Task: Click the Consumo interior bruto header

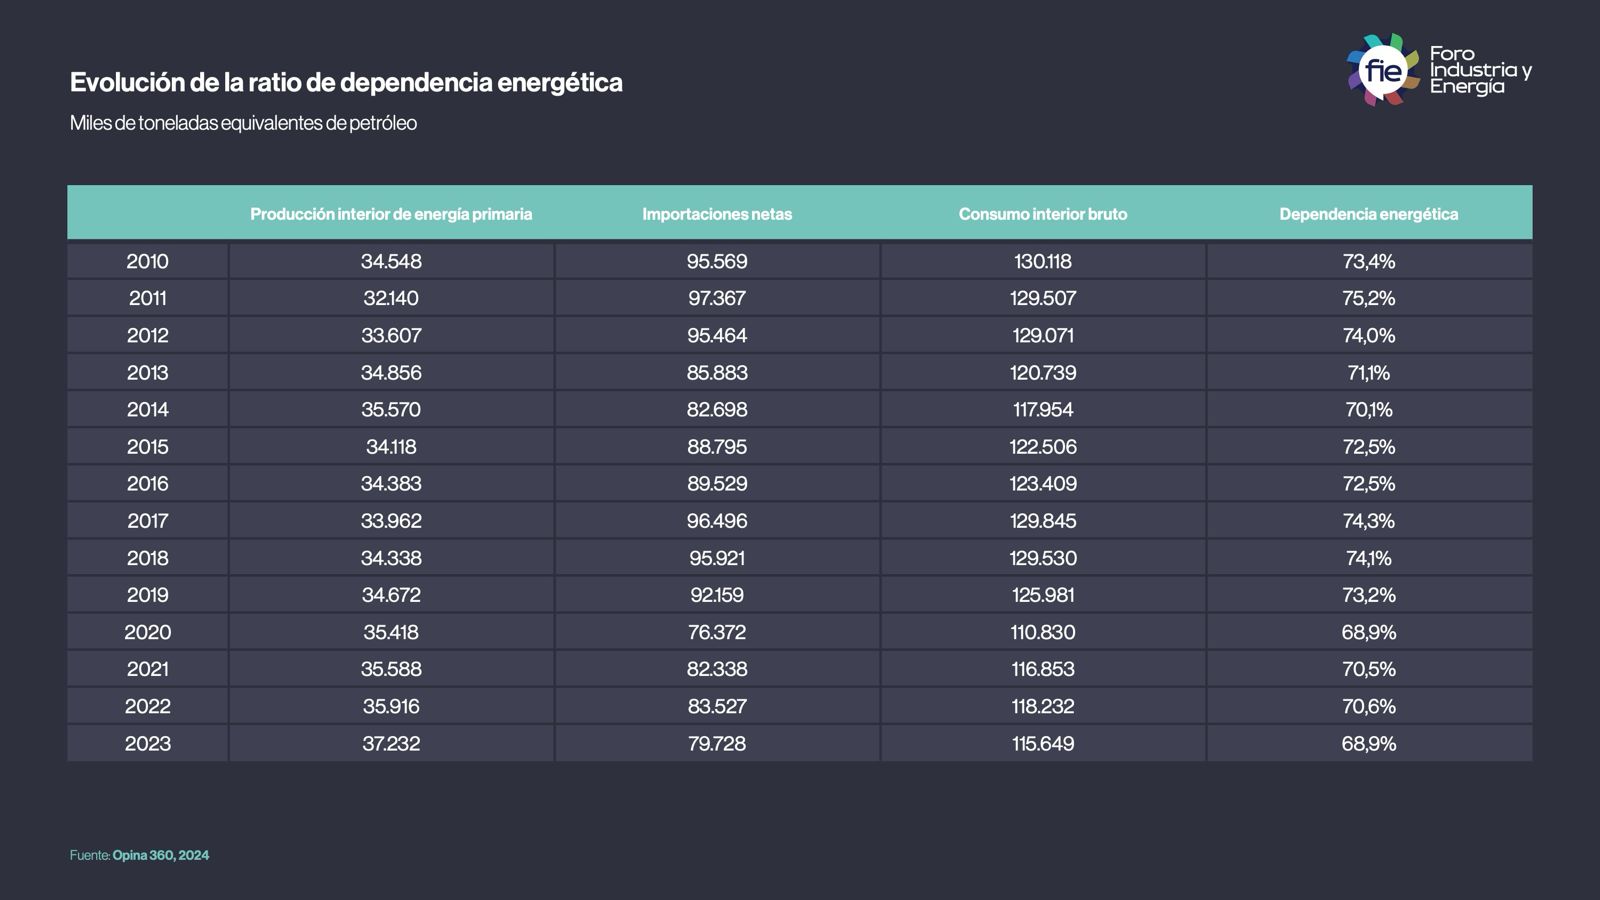Action: point(1042,214)
